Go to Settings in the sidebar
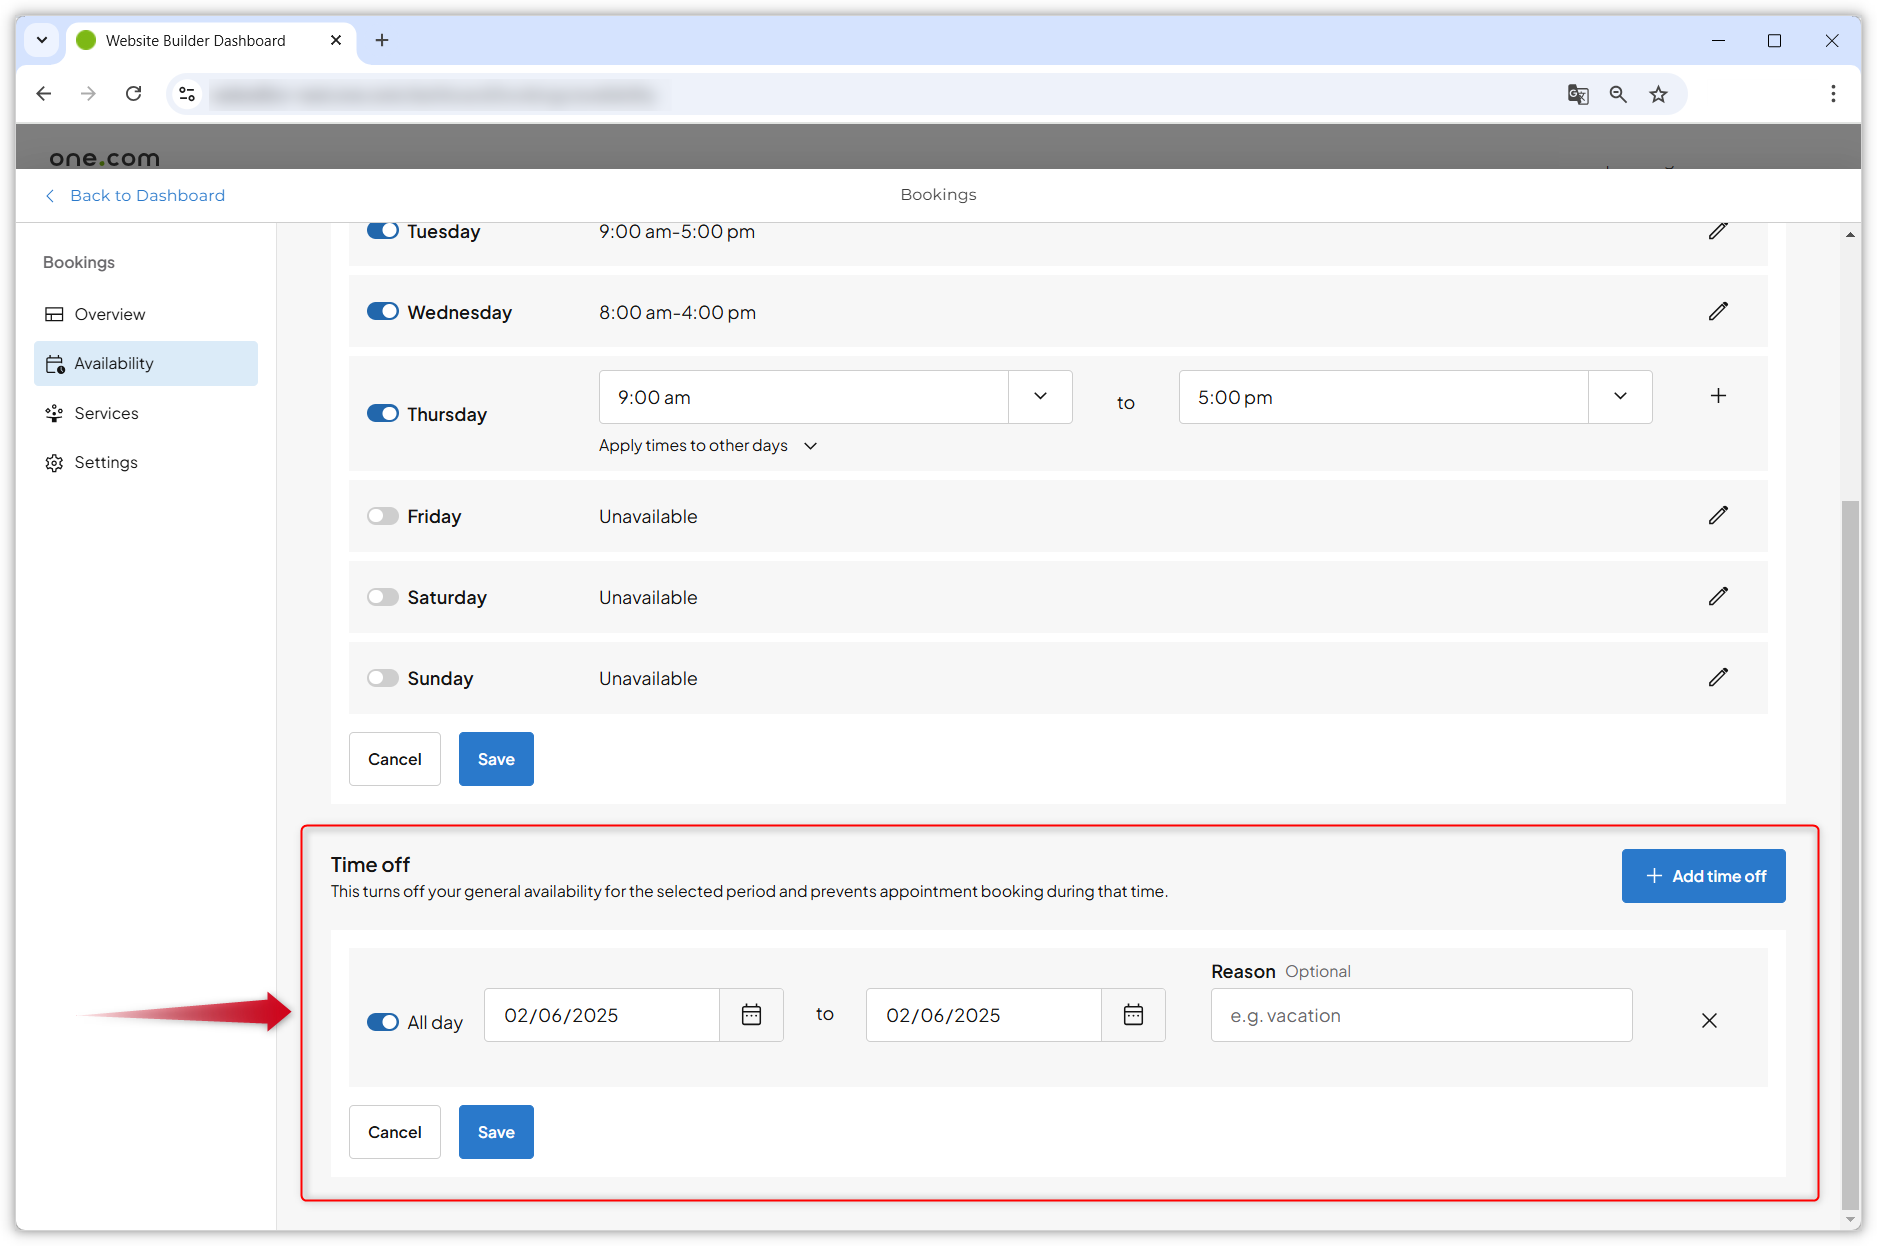 point(106,462)
